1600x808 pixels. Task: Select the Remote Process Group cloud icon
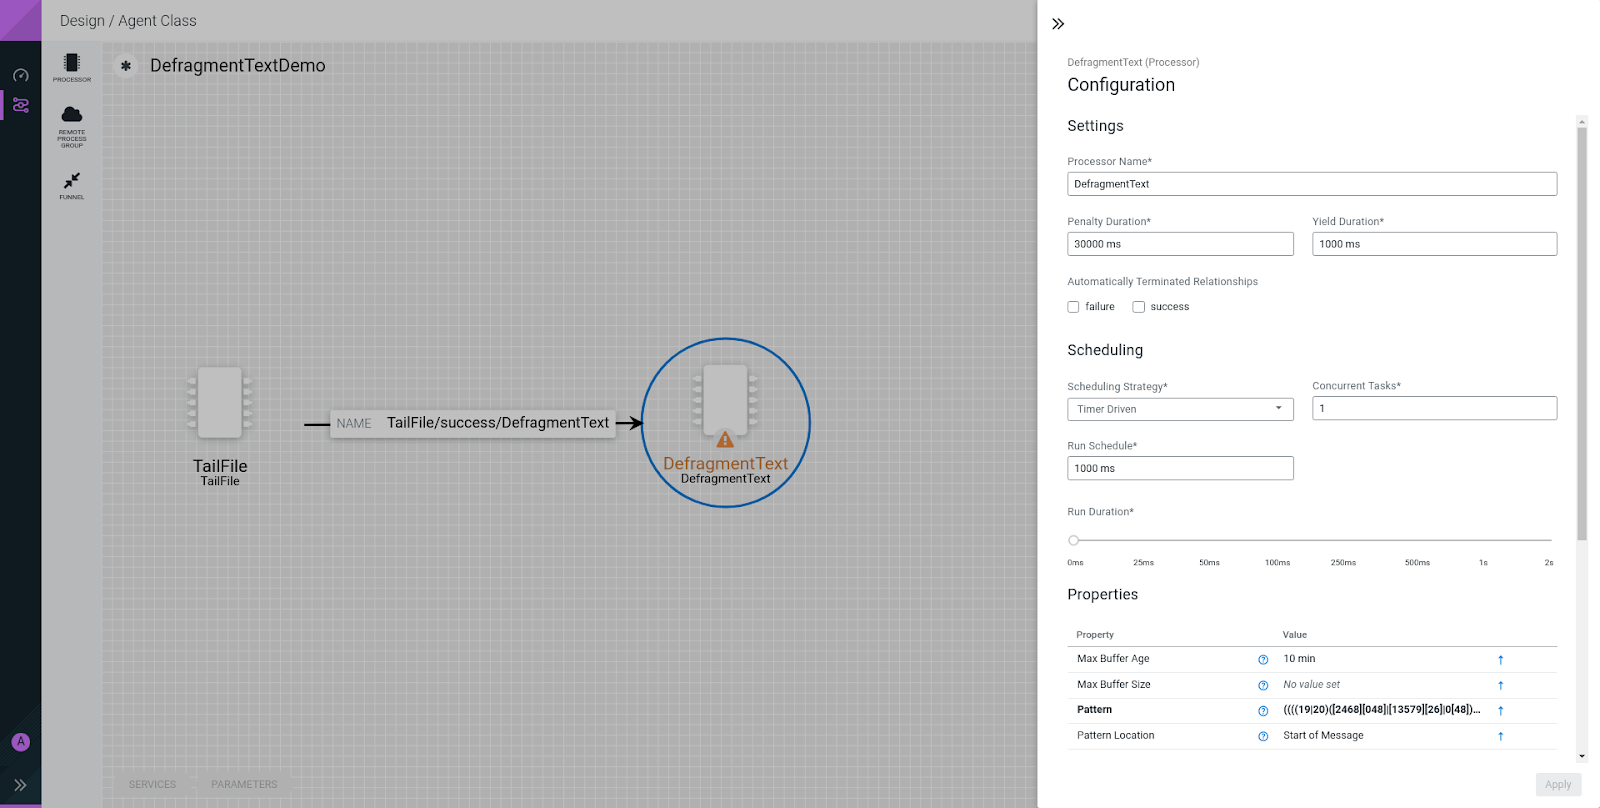tap(71, 116)
